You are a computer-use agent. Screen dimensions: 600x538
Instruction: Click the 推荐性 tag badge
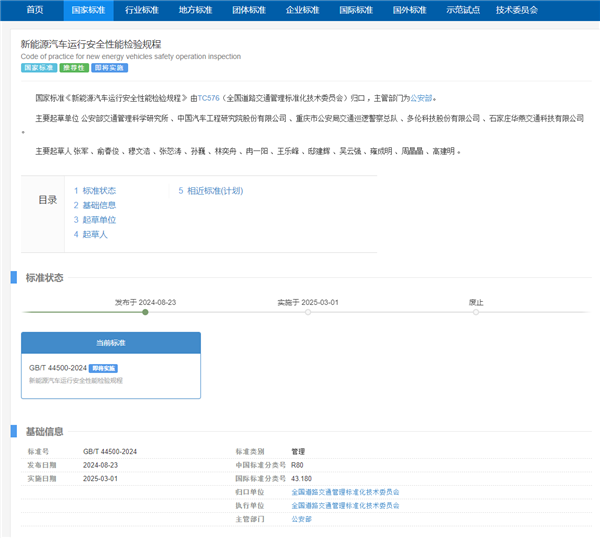[x=73, y=68]
